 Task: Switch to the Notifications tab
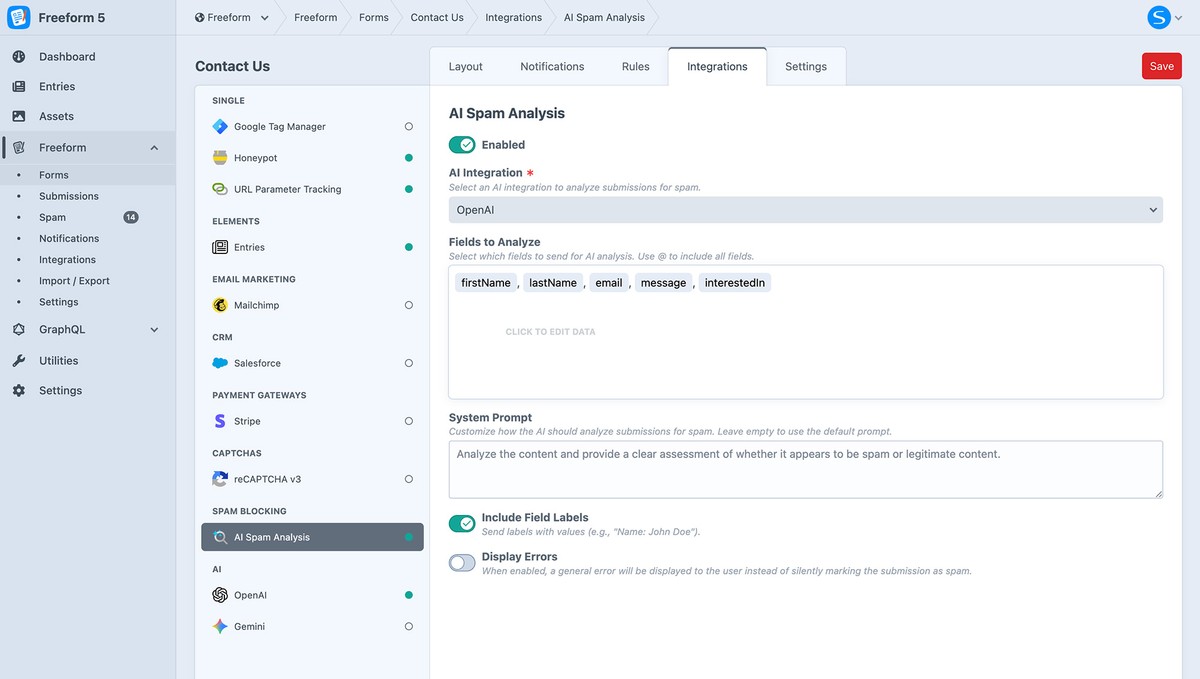pos(552,67)
